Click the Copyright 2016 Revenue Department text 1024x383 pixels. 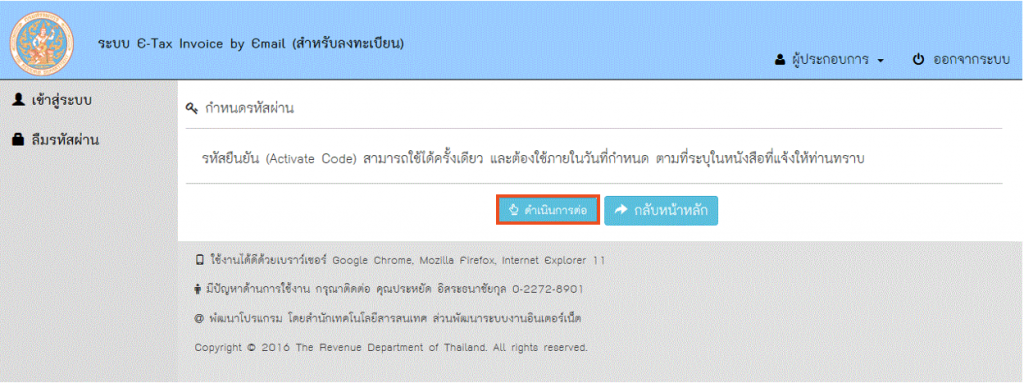(x=391, y=348)
